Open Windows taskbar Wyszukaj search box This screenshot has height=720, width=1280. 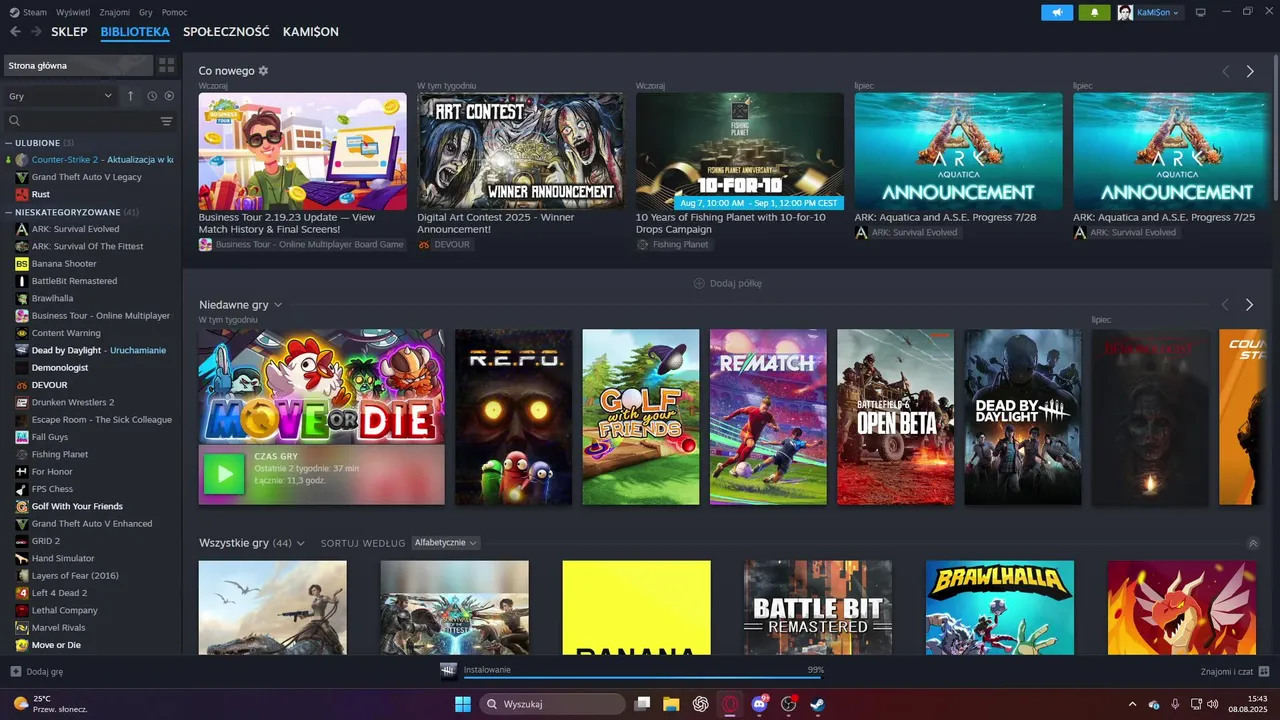[x=552, y=704]
